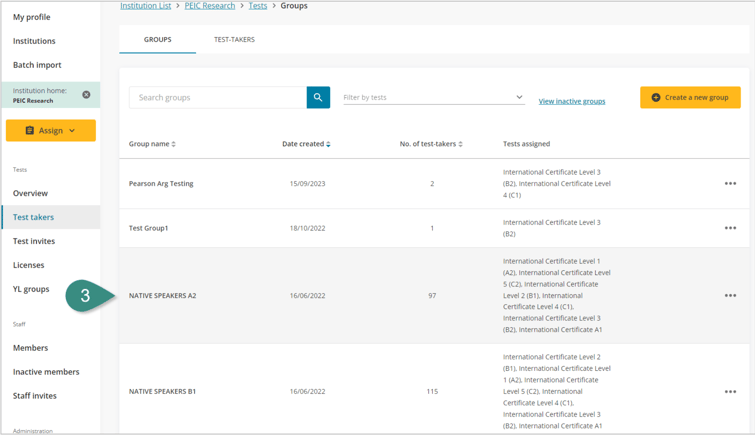Open options menu for Pearson Arg Testing
The image size is (755, 437).
pyautogui.click(x=730, y=184)
